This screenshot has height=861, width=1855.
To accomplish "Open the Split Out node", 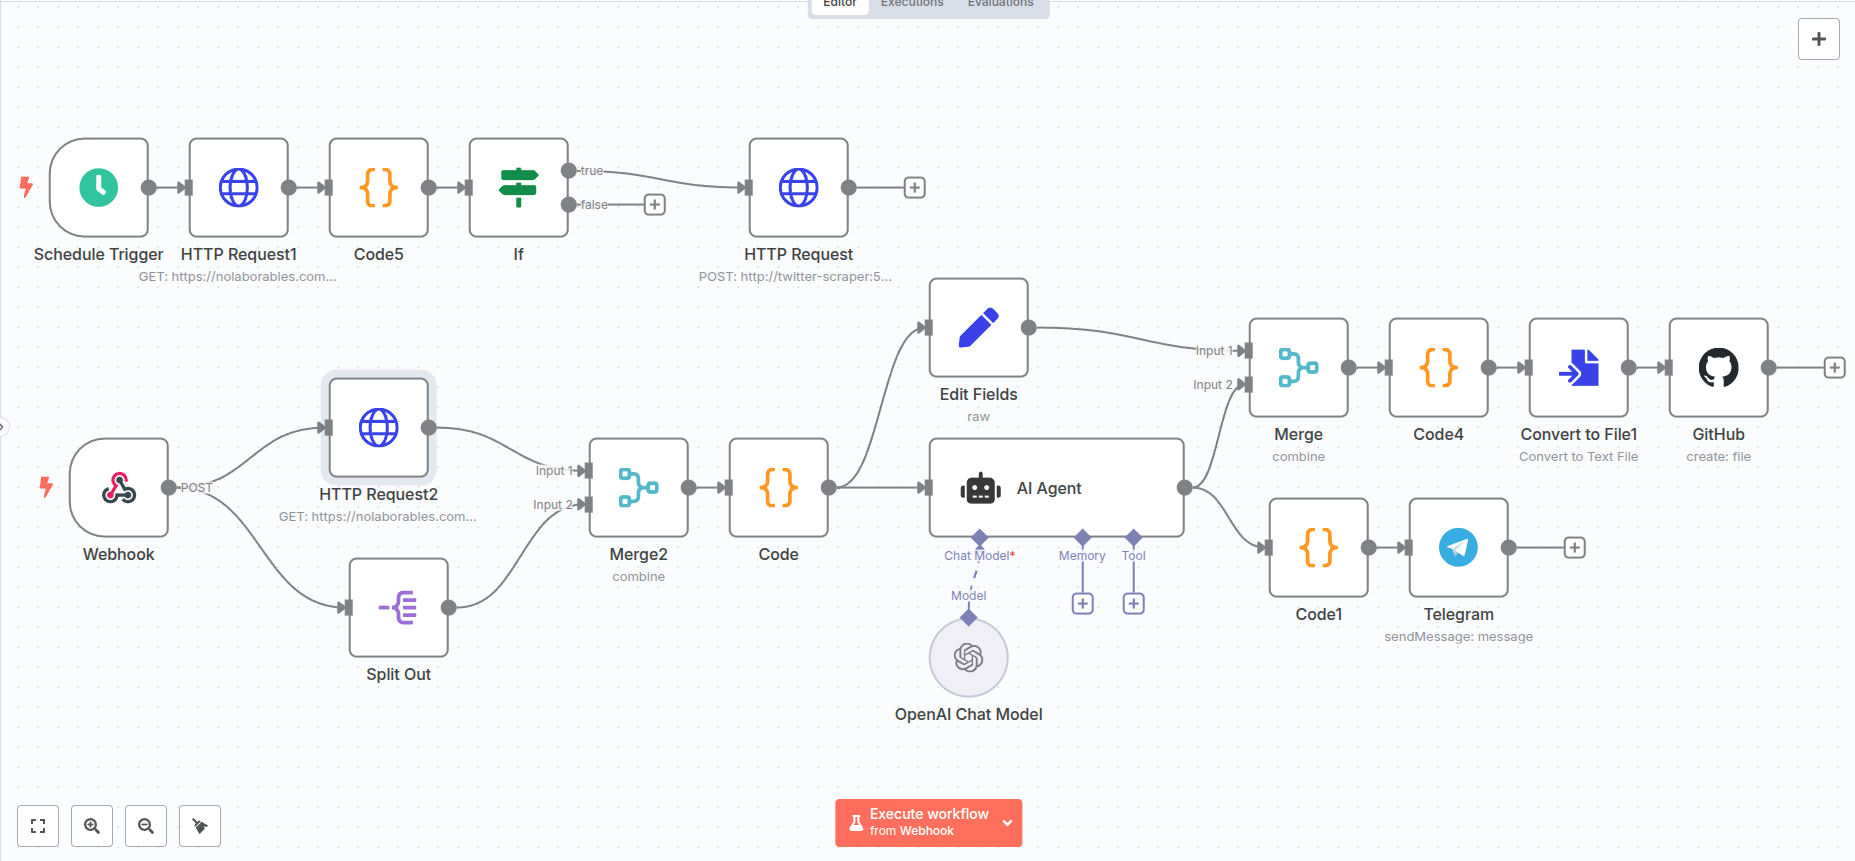I will (398, 607).
